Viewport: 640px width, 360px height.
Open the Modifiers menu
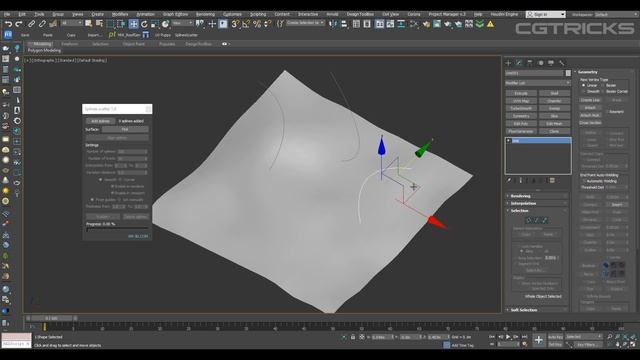pyautogui.click(x=120, y=14)
